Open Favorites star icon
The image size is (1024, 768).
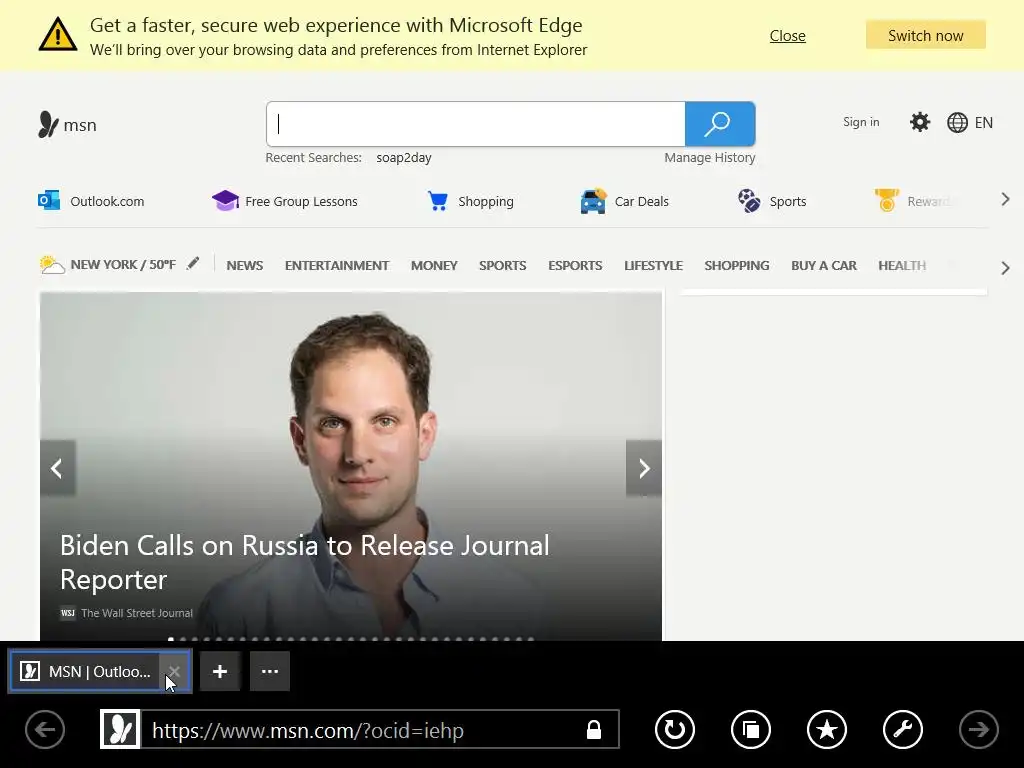pos(827,729)
